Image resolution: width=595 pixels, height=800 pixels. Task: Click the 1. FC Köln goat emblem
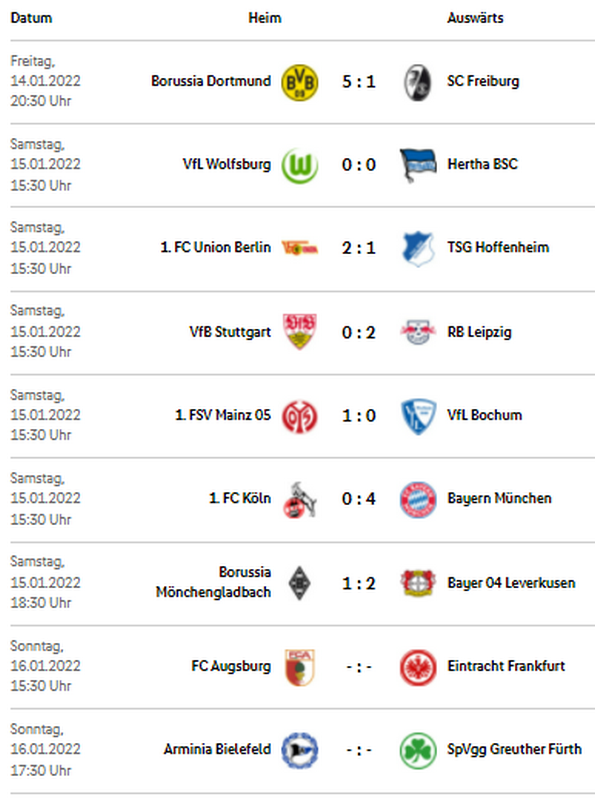[300, 499]
